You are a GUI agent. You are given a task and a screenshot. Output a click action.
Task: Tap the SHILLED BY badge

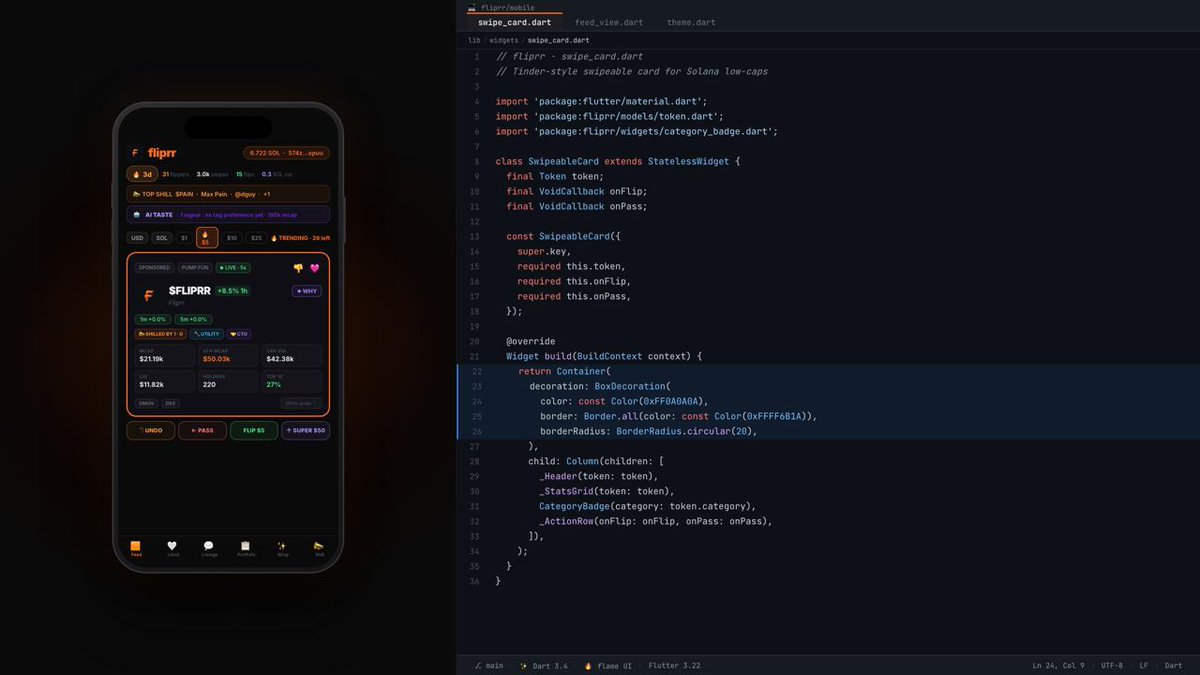click(161, 334)
